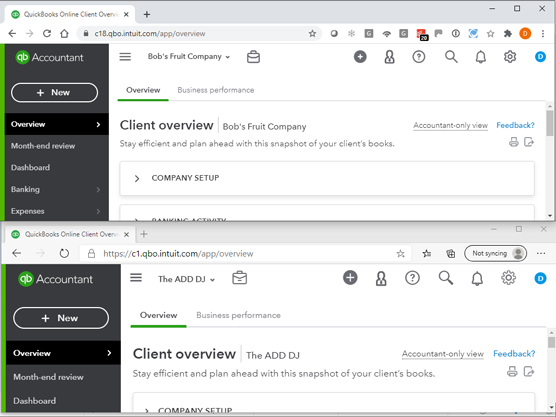Click vertical scrollbar thumb in Bob's Fruit Company page
The width and height of the screenshot is (556, 417).
click(x=549, y=123)
